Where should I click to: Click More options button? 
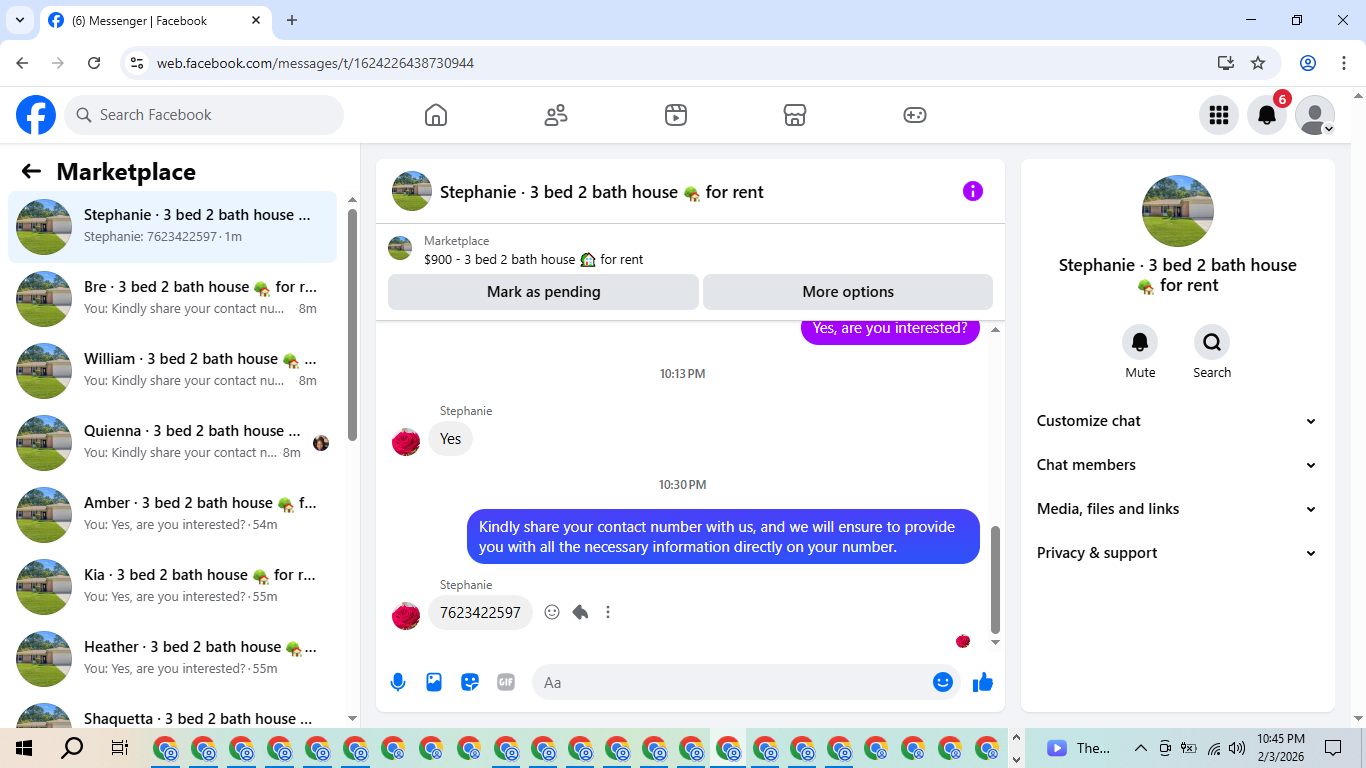tap(848, 292)
